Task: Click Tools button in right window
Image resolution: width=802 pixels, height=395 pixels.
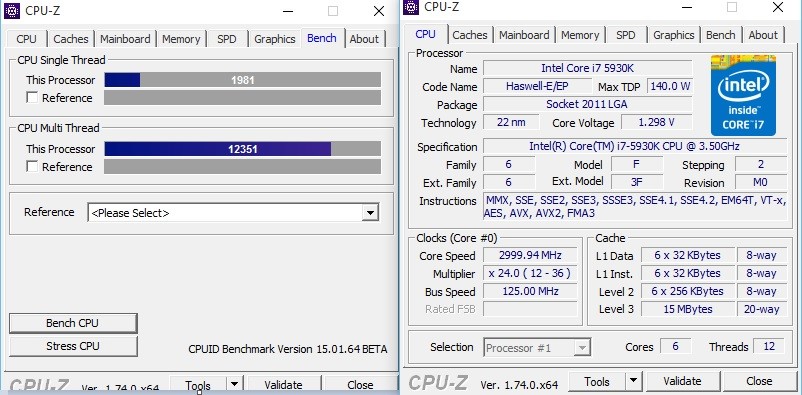Action: [597, 381]
